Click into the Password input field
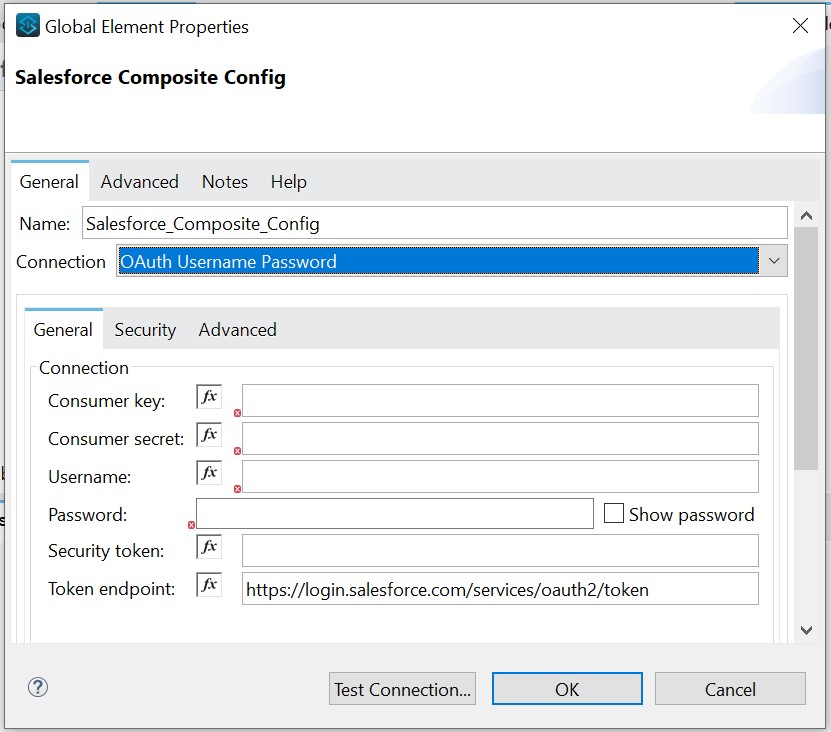 395,513
